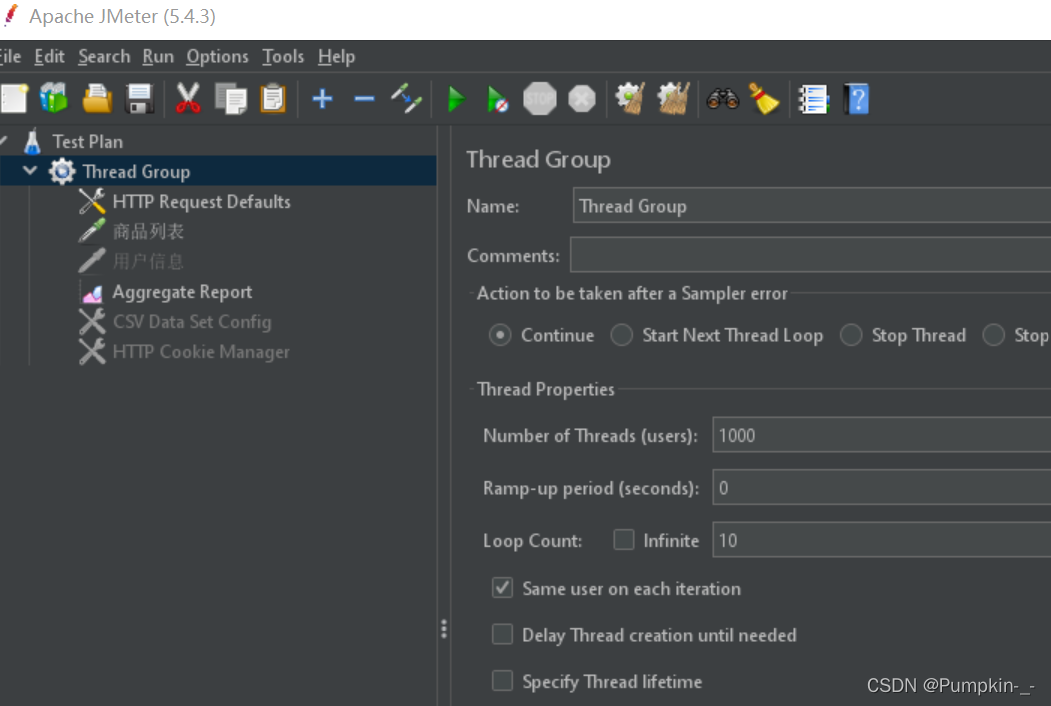The width and height of the screenshot is (1051, 706).
Task: Uncheck Same user on each iteration
Action: (x=502, y=588)
